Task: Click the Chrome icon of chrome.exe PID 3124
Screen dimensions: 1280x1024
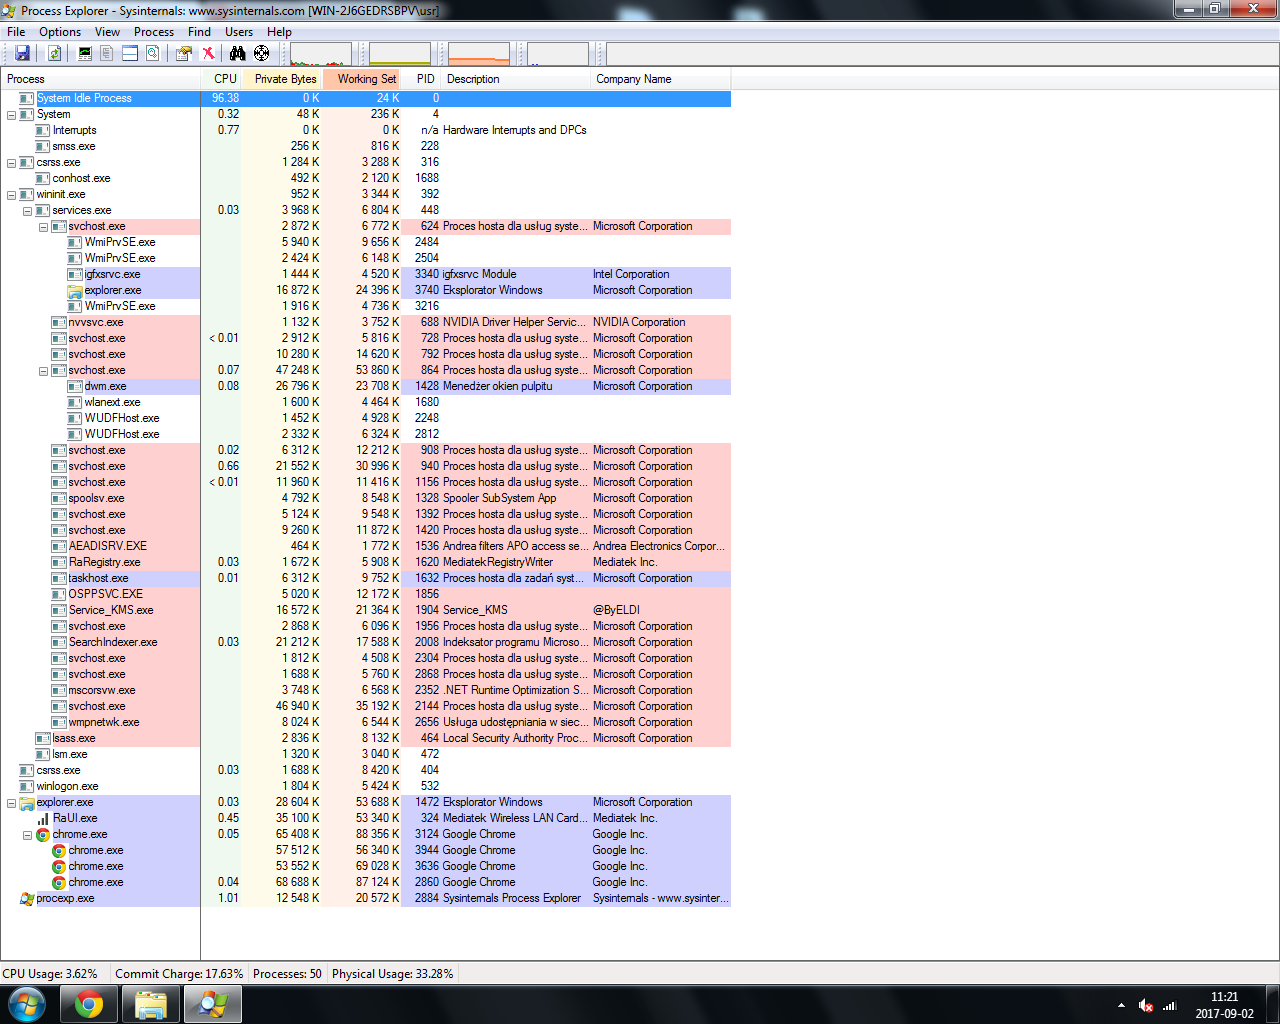Action: 43,834
